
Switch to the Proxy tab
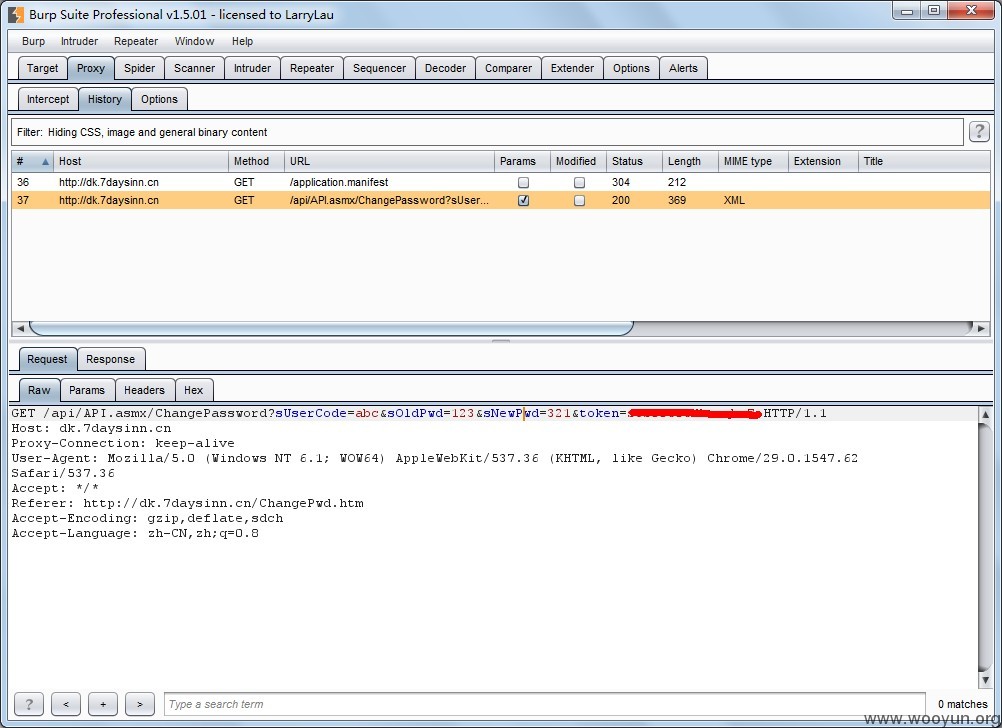[91, 68]
